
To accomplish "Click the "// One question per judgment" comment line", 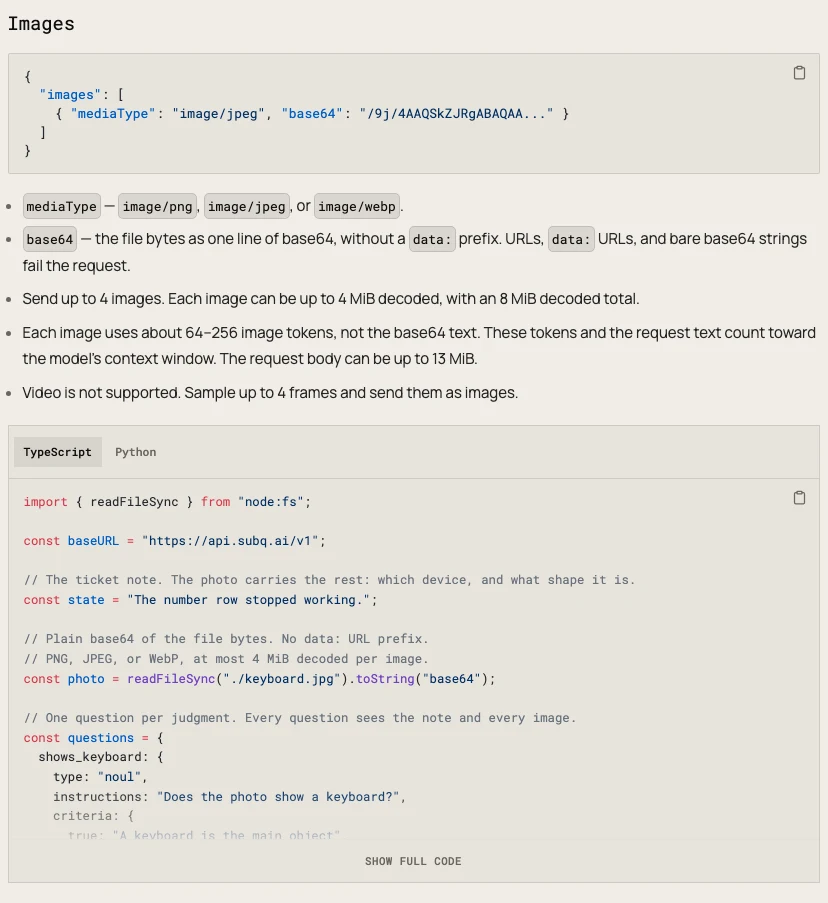I will (x=299, y=718).
